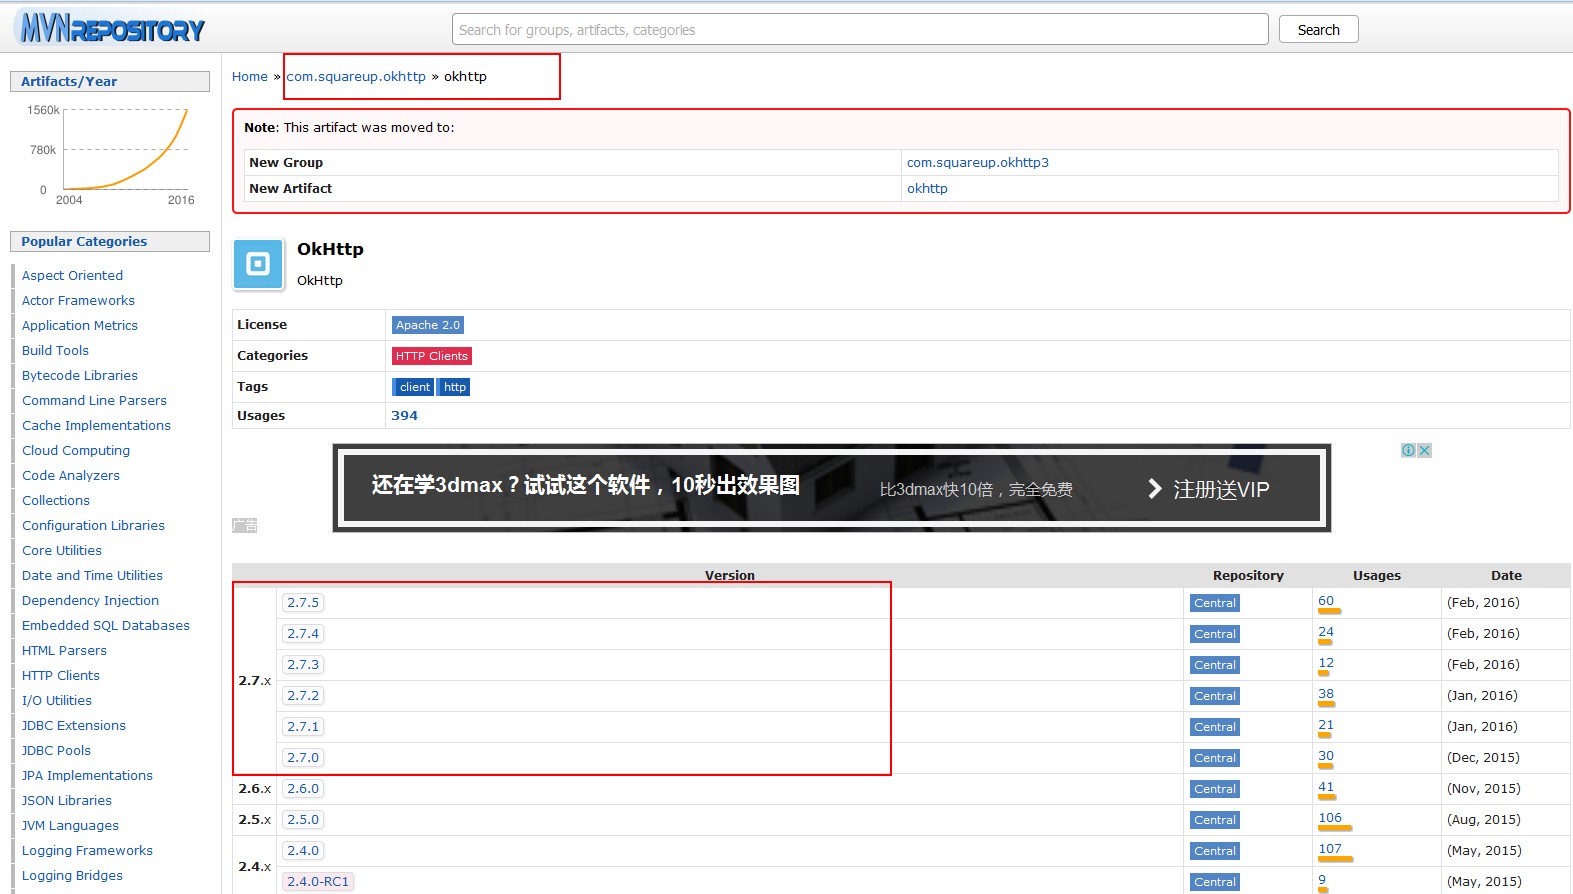Open Actor Frameworks category
Image resolution: width=1573 pixels, height=894 pixels.
coord(78,301)
